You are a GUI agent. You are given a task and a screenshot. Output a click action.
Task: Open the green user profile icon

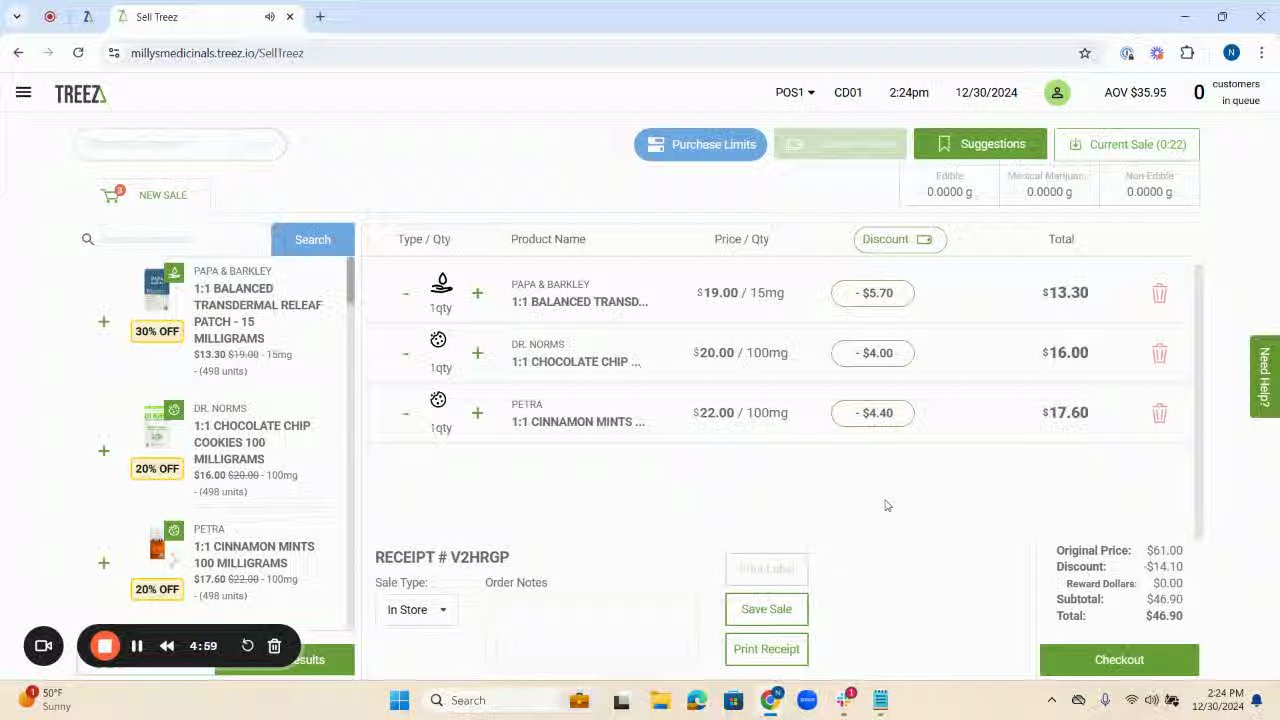[x=1057, y=93]
